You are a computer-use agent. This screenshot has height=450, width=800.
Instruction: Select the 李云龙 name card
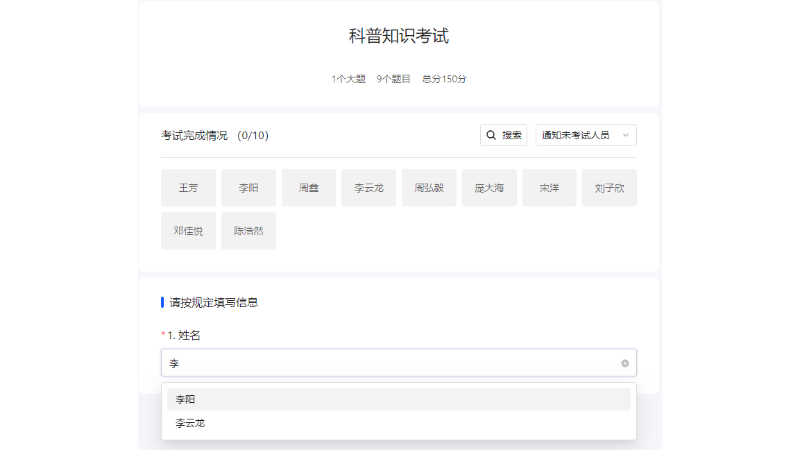point(369,188)
